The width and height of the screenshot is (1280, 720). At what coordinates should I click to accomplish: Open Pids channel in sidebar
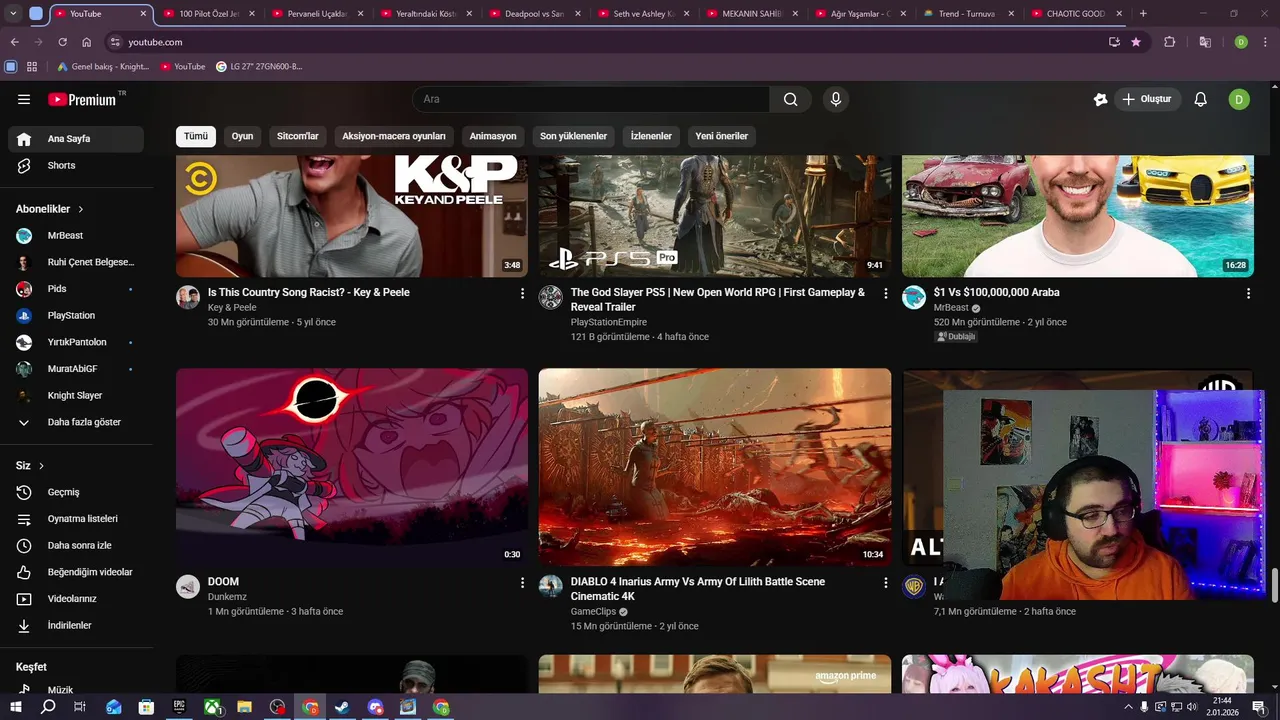click(x=76, y=288)
